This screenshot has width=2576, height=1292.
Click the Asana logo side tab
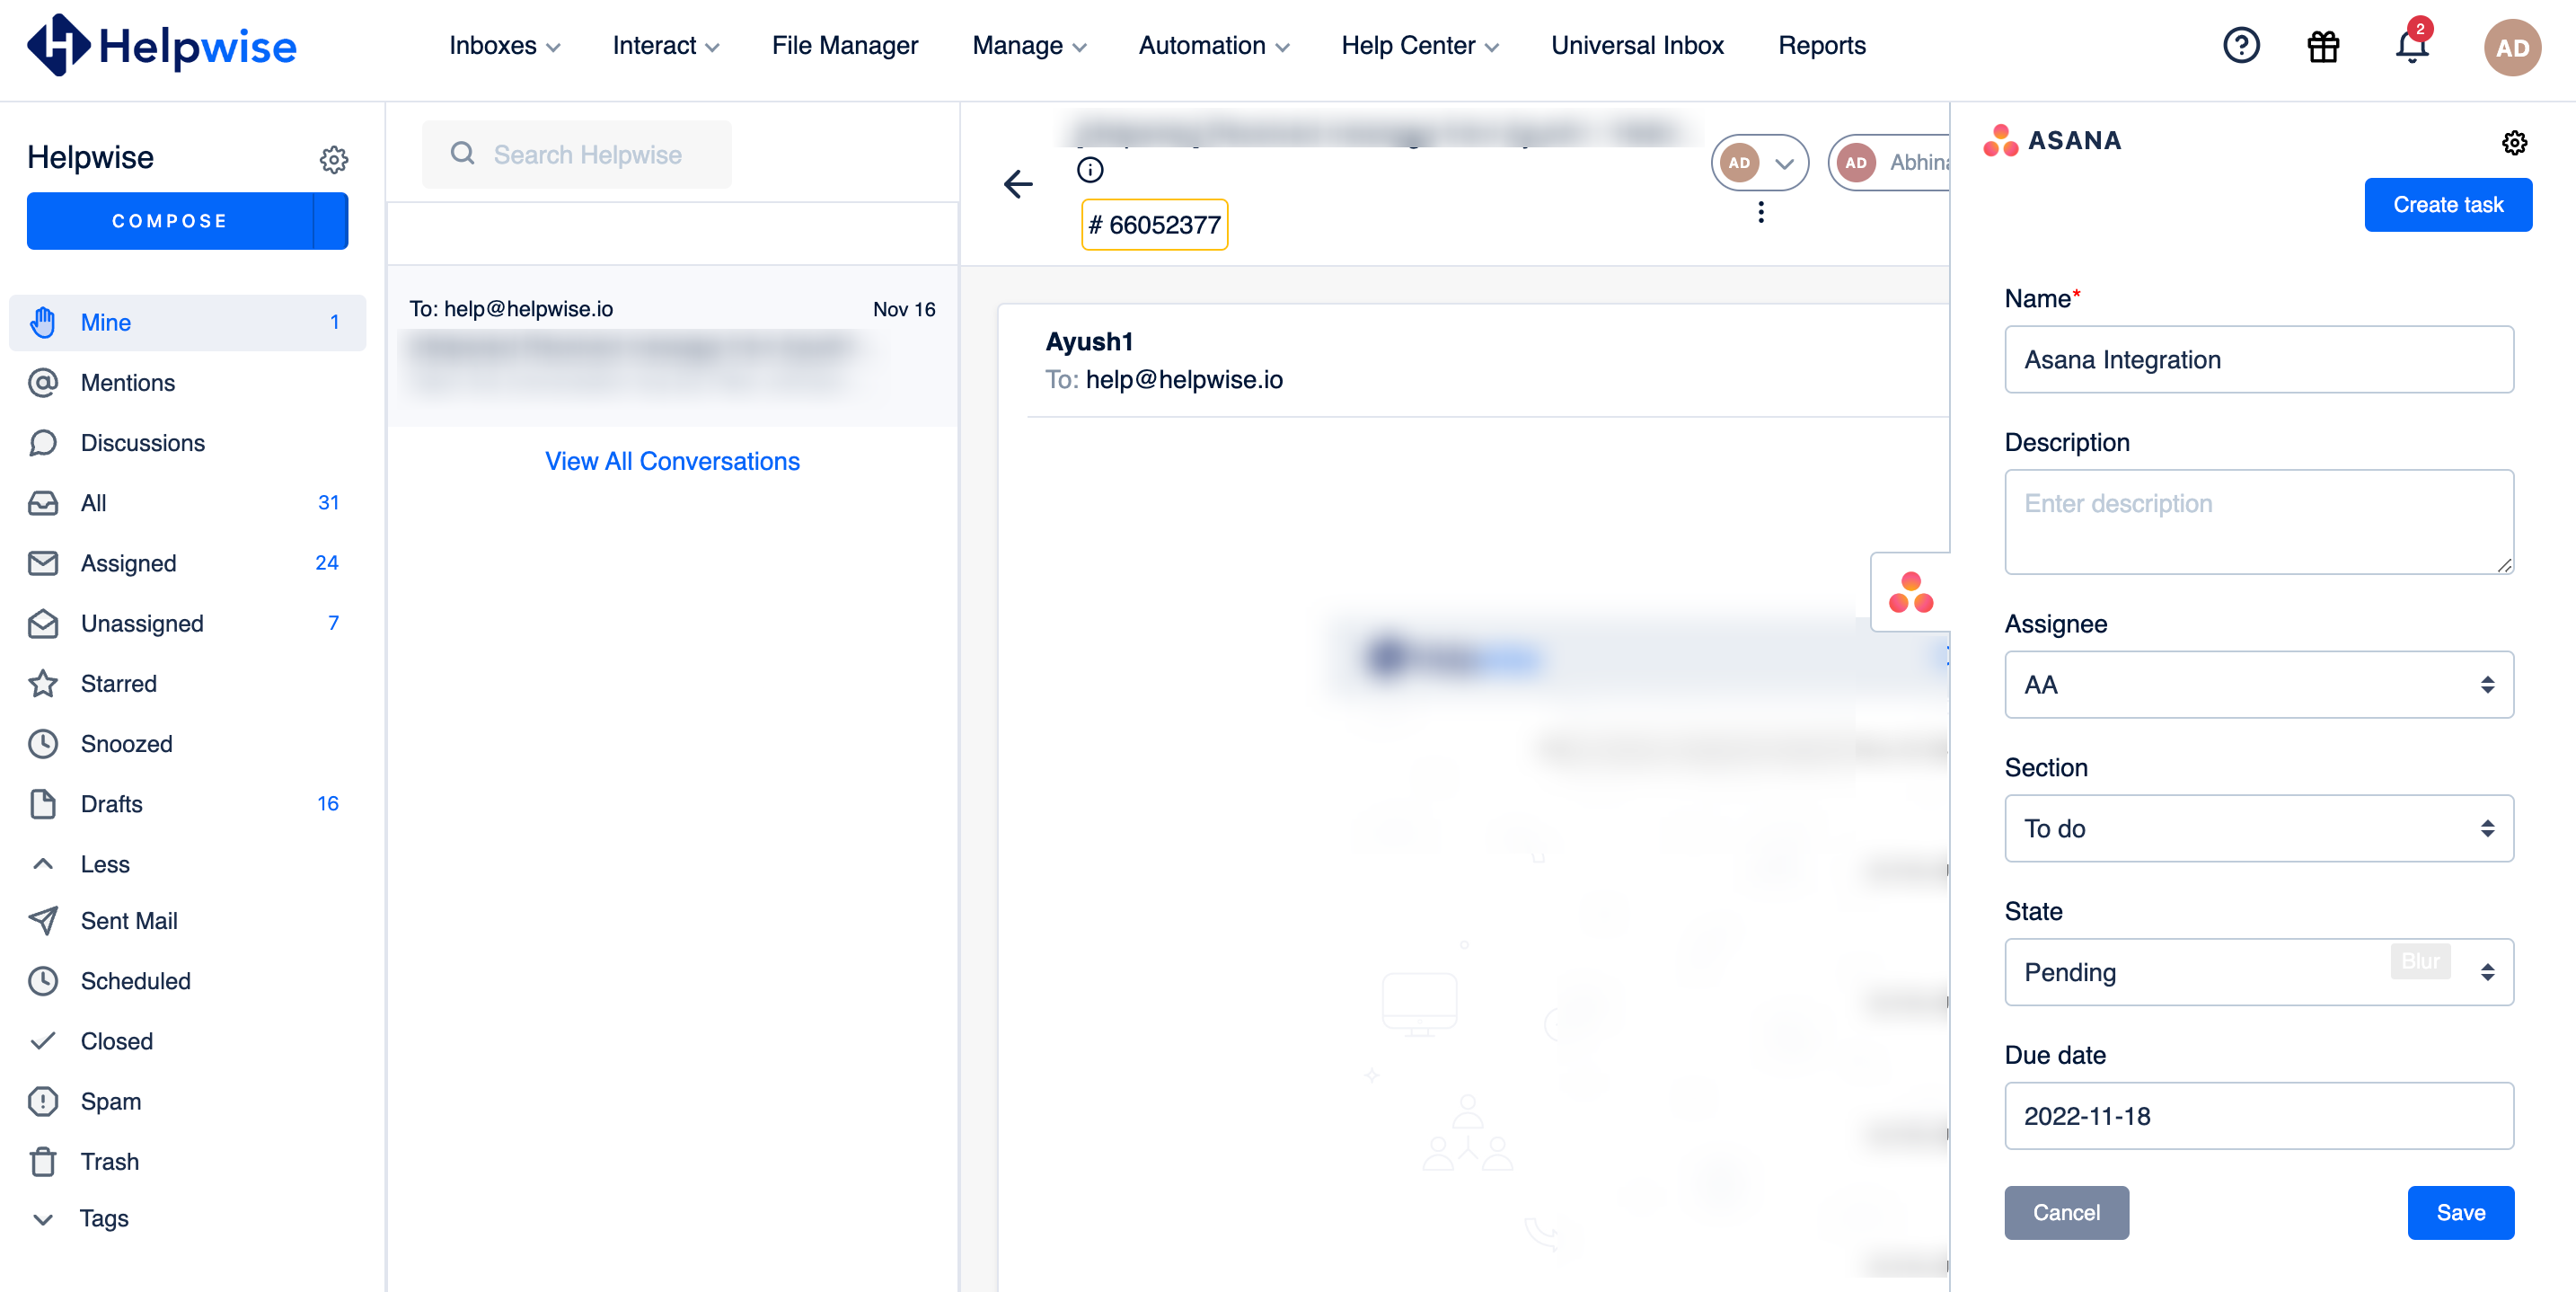point(1910,592)
